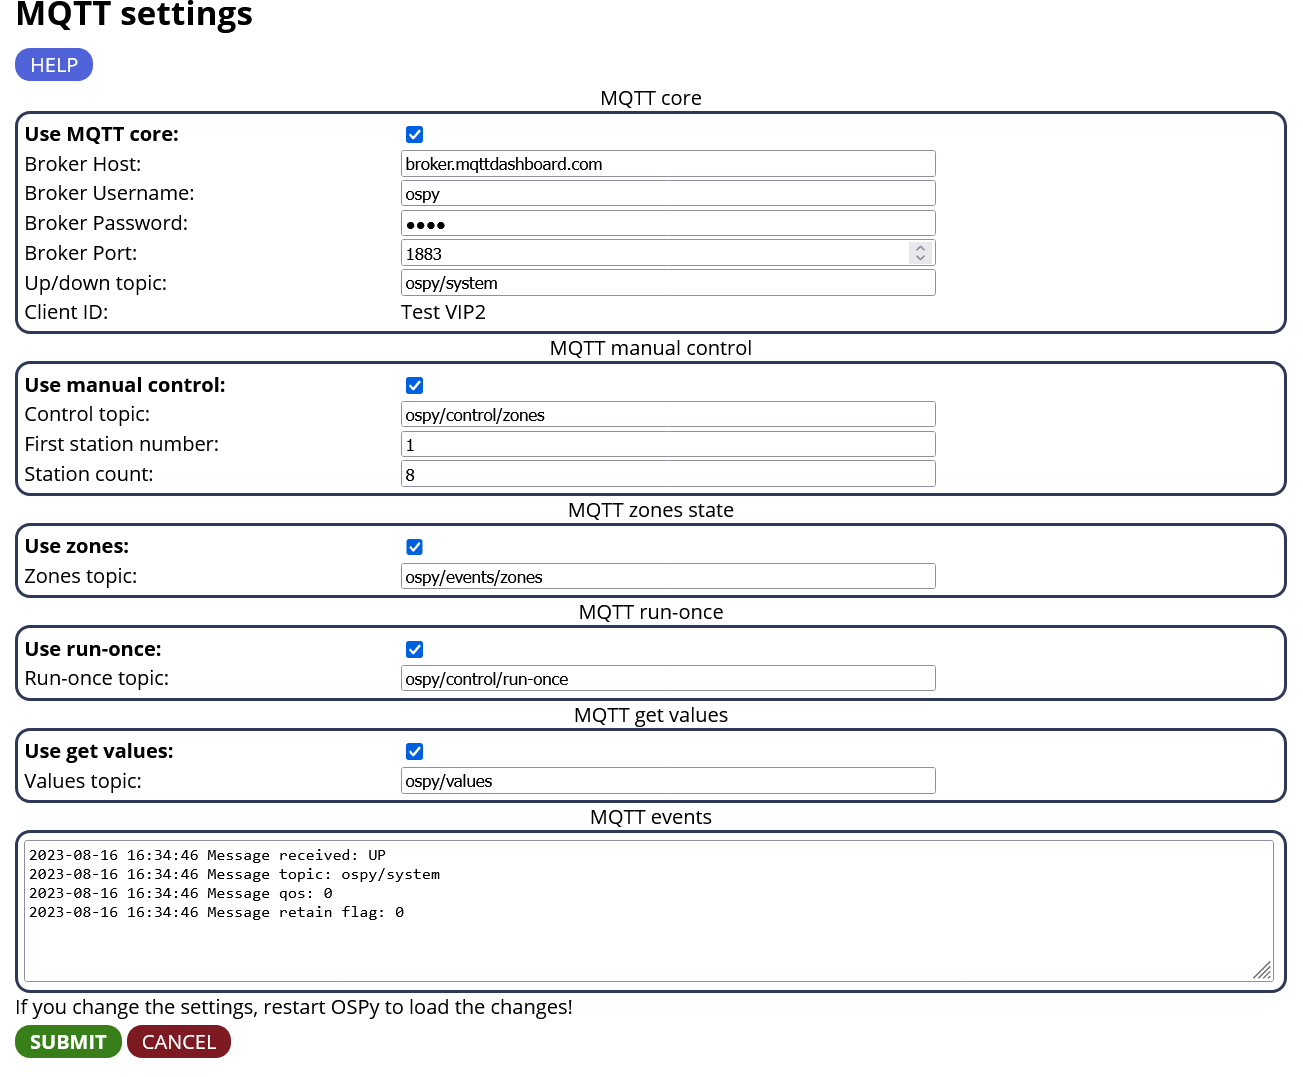Edit the Up/down topic field

tap(668, 283)
